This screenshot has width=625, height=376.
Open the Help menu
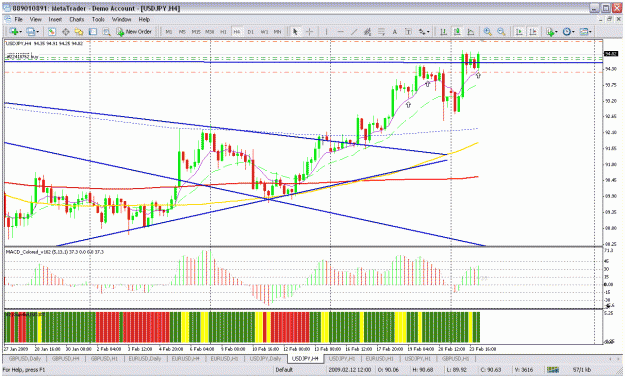point(144,19)
